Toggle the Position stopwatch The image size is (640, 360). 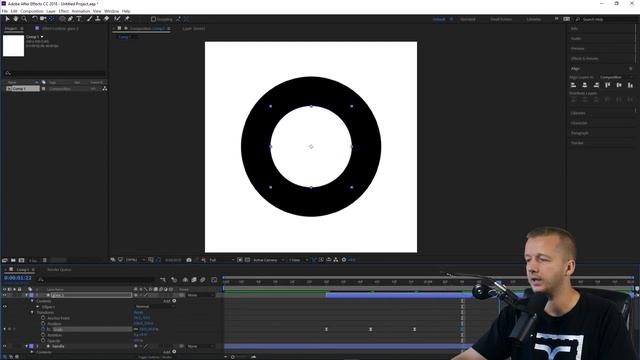(x=43, y=323)
